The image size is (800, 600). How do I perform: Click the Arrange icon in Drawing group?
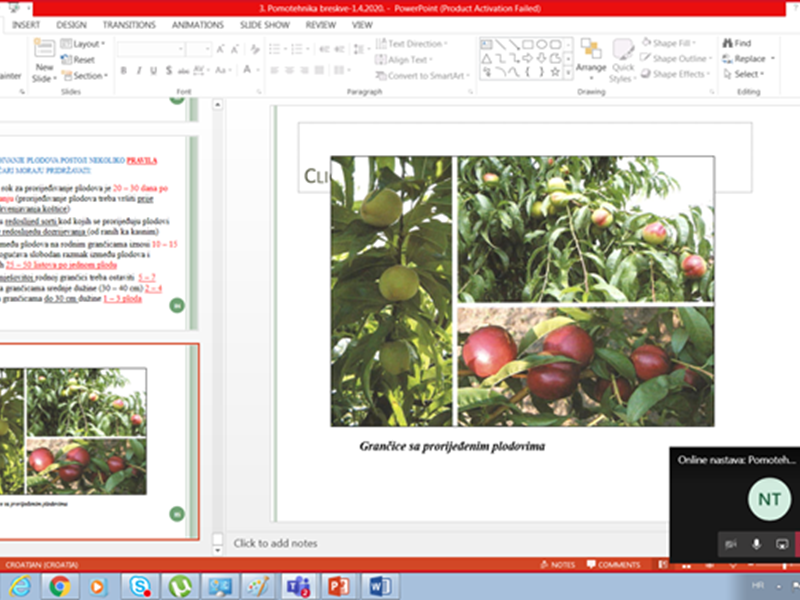coord(591,55)
